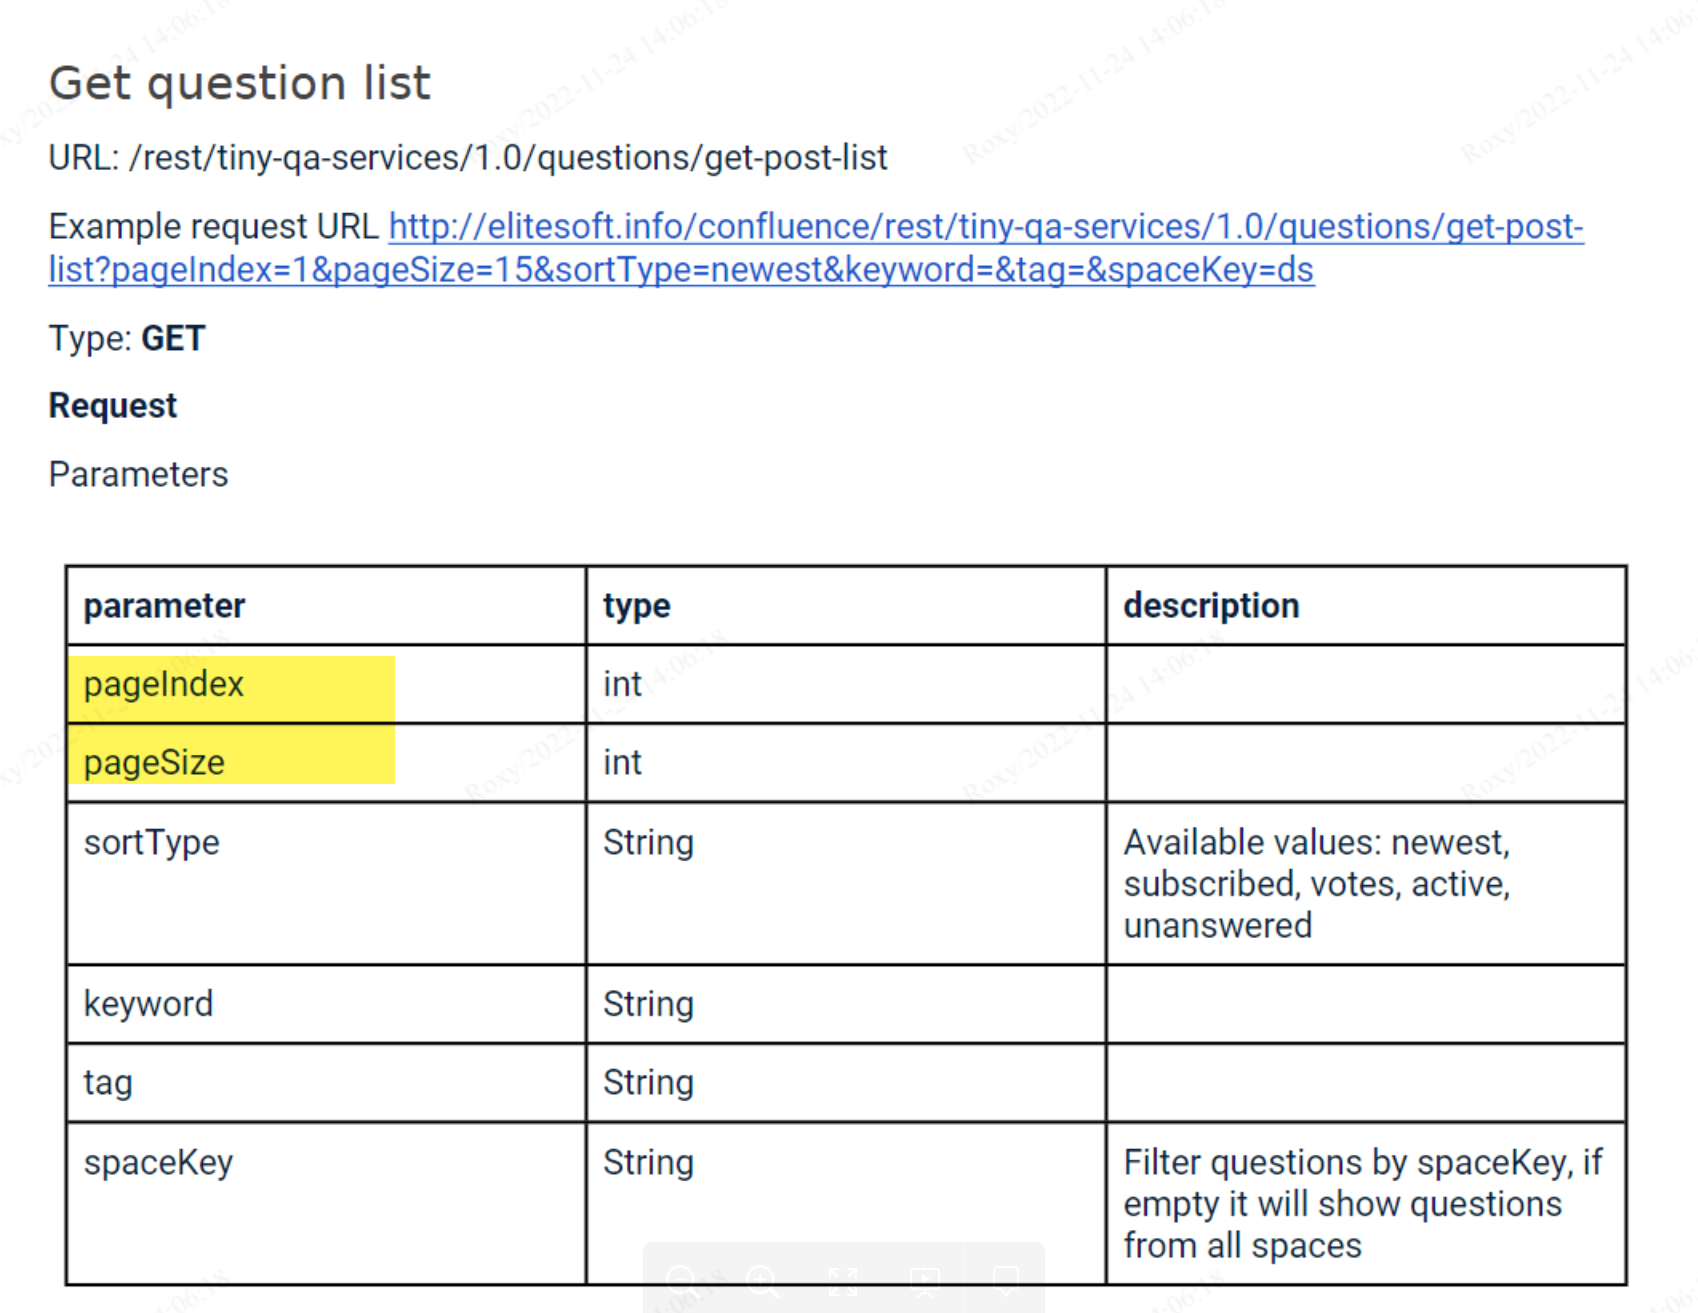Click the 'type' column header

coord(637,606)
